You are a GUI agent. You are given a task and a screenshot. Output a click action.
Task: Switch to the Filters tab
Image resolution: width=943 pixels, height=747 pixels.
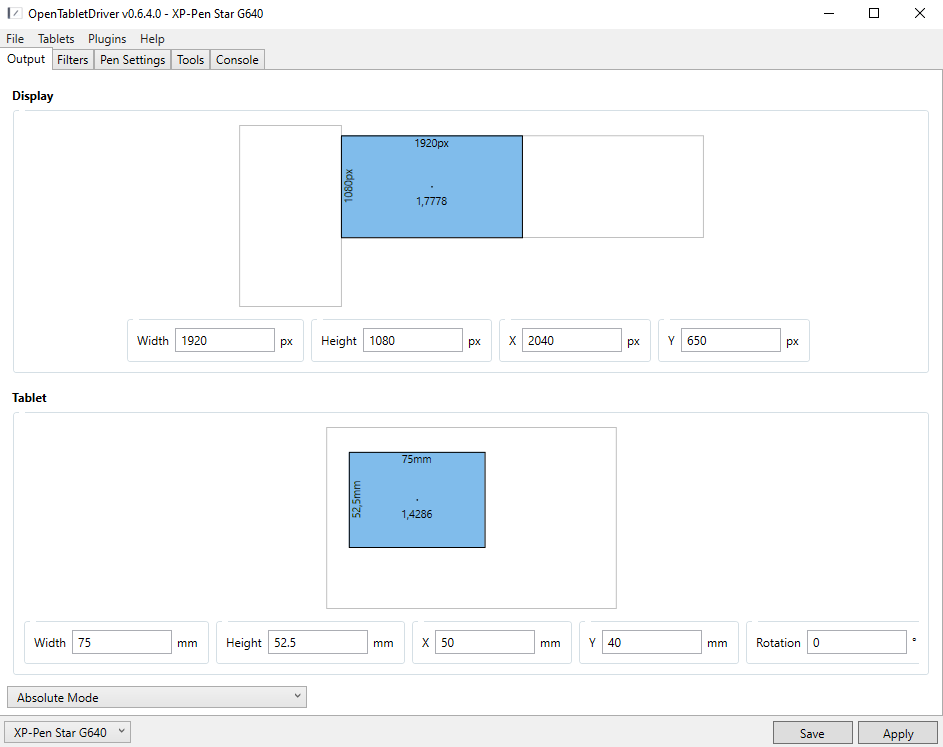(x=73, y=60)
